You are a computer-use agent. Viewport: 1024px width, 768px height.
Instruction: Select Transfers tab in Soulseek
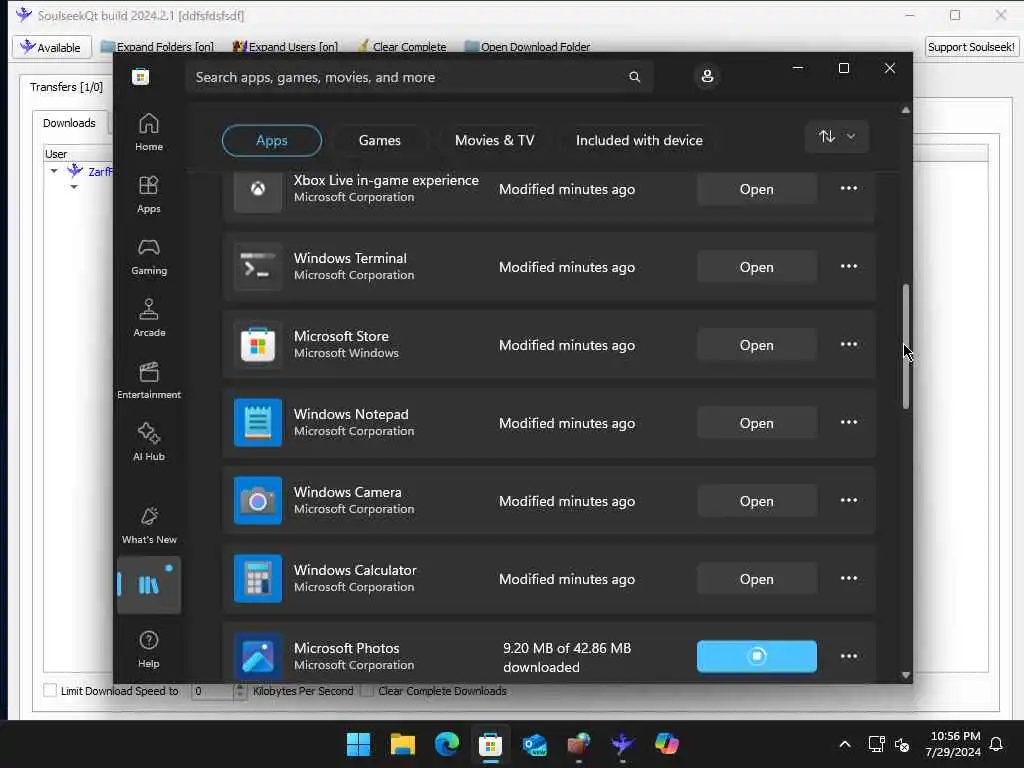point(66,87)
